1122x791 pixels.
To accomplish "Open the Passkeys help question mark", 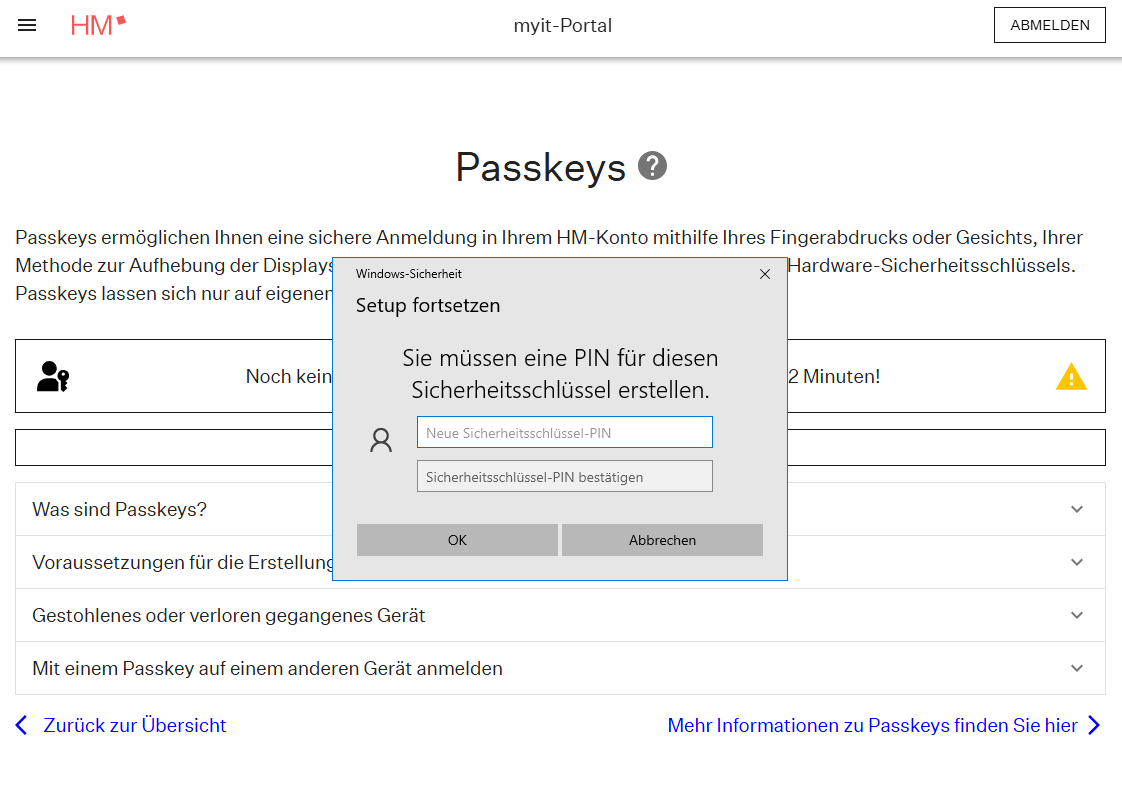I will 652,166.
